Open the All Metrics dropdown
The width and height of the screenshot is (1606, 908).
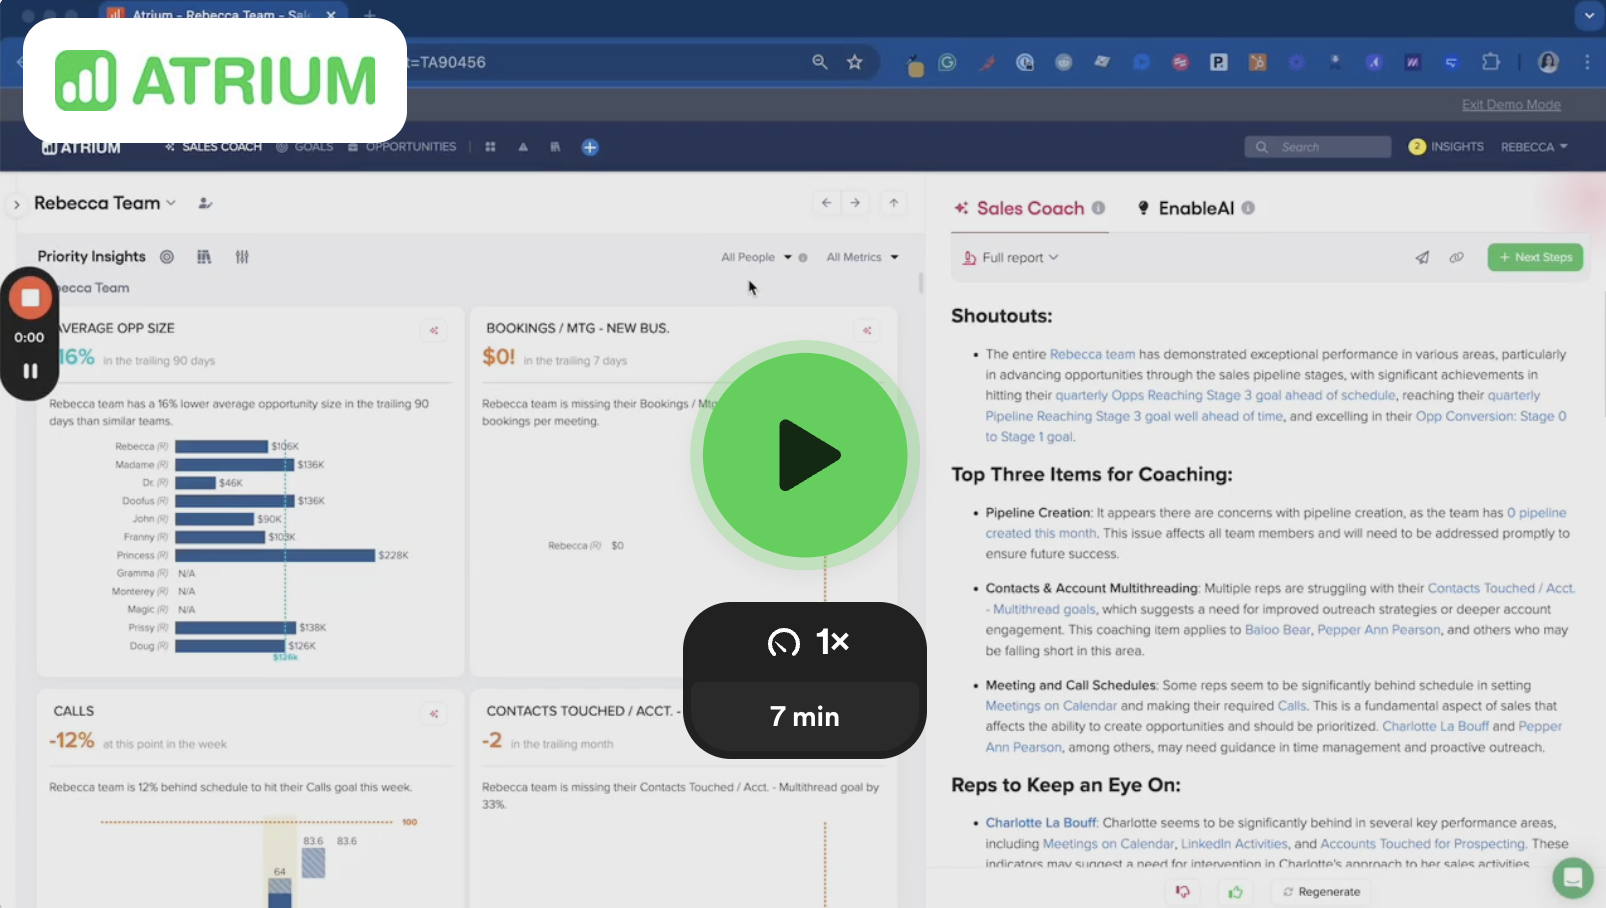[x=862, y=257]
